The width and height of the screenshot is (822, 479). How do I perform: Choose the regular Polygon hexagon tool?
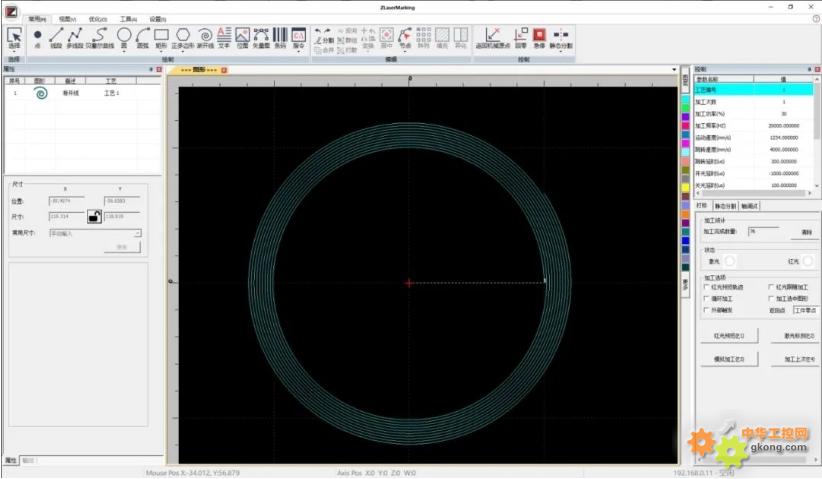point(182,36)
